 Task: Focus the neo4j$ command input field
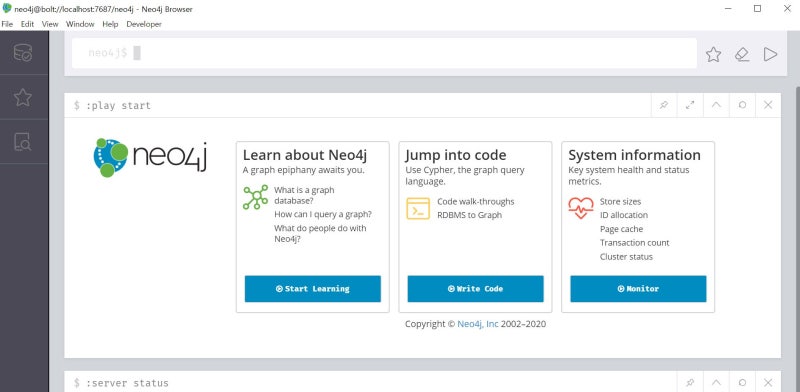point(384,53)
